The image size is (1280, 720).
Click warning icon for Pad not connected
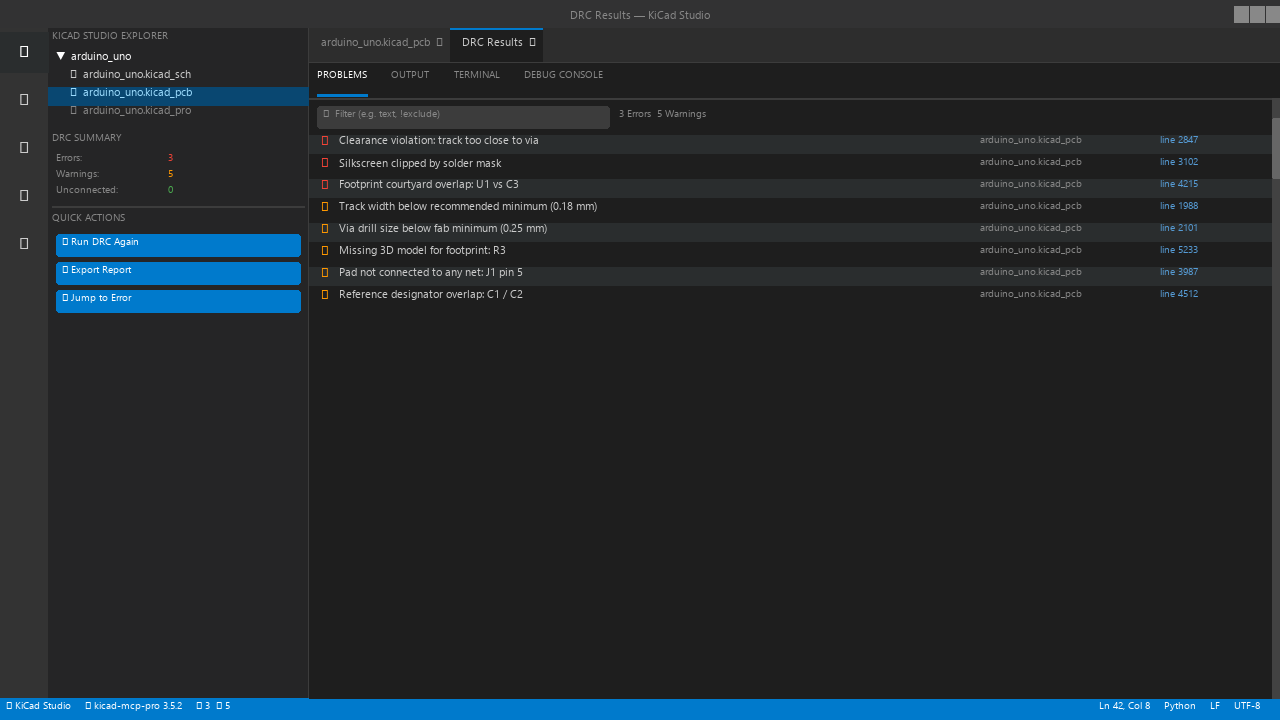[325, 272]
